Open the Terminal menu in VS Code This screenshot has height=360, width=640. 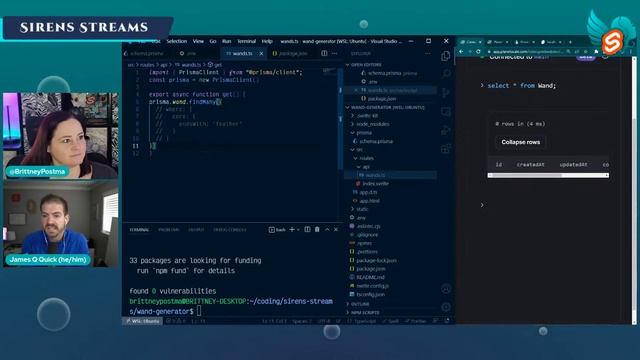pos(247,41)
